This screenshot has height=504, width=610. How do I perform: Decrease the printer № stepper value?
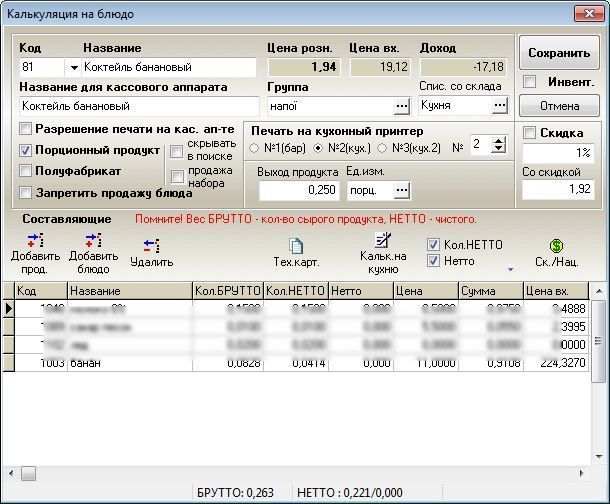click(498, 149)
